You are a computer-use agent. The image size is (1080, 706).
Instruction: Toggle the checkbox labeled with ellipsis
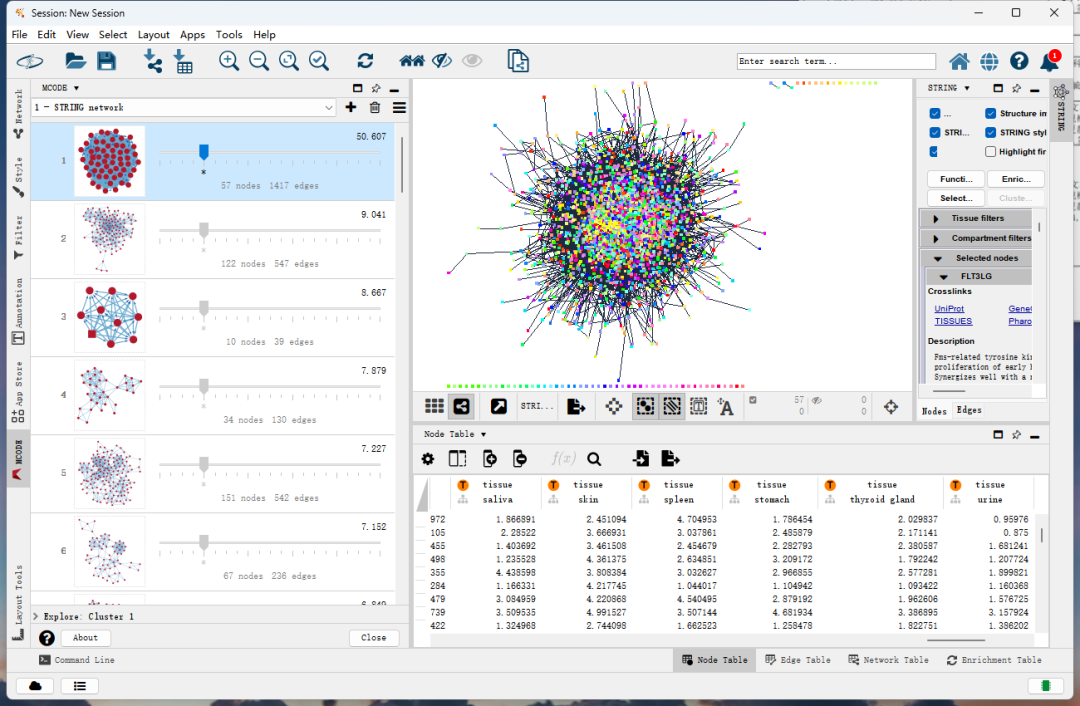pos(935,113)
